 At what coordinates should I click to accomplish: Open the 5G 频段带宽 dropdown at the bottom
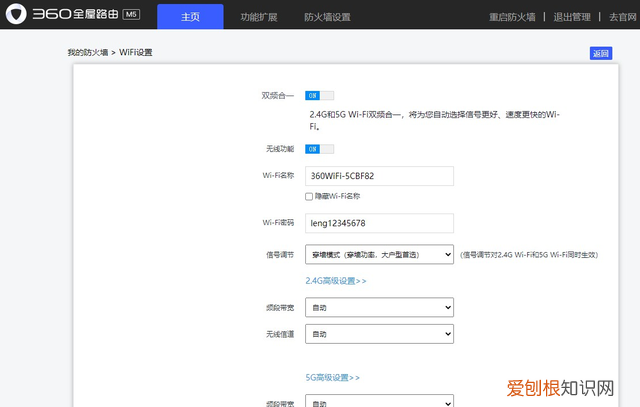(379, 401)
